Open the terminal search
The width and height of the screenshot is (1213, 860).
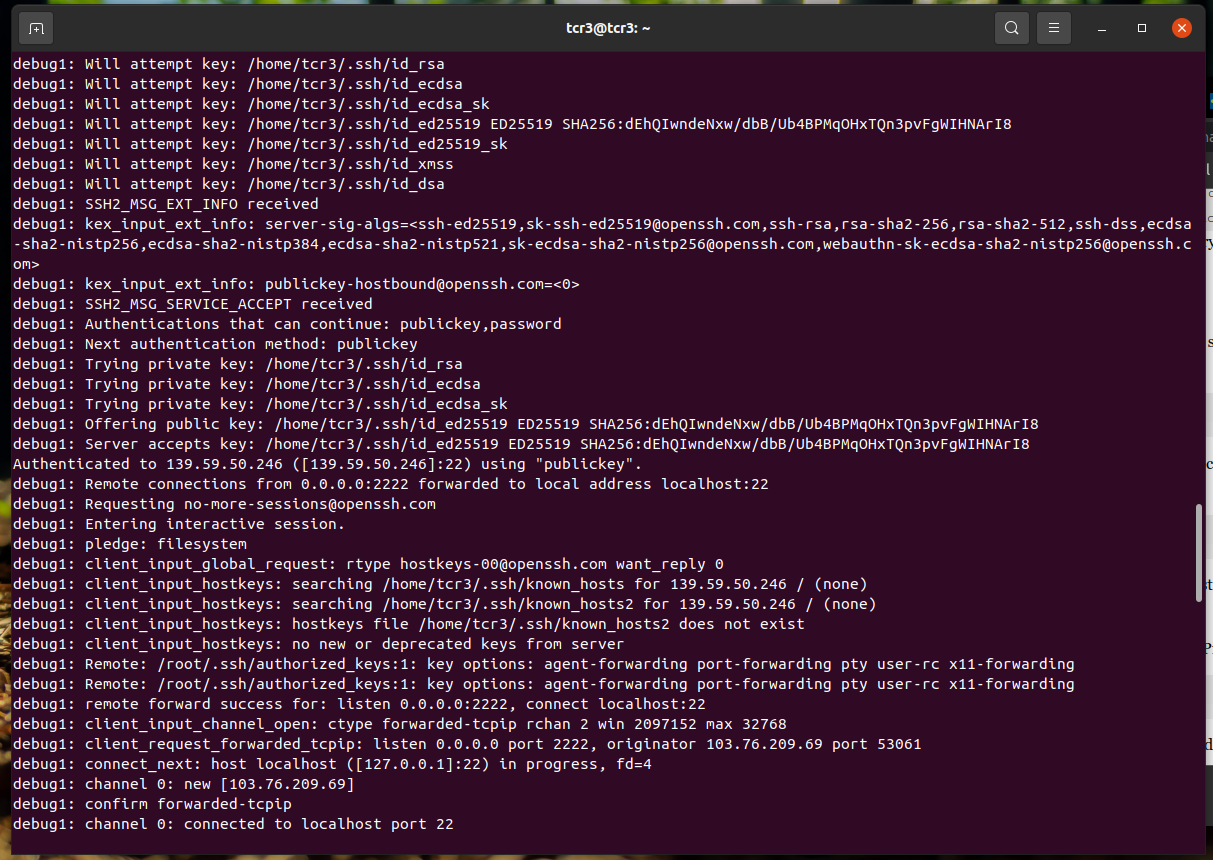[x=1011, y=27]
